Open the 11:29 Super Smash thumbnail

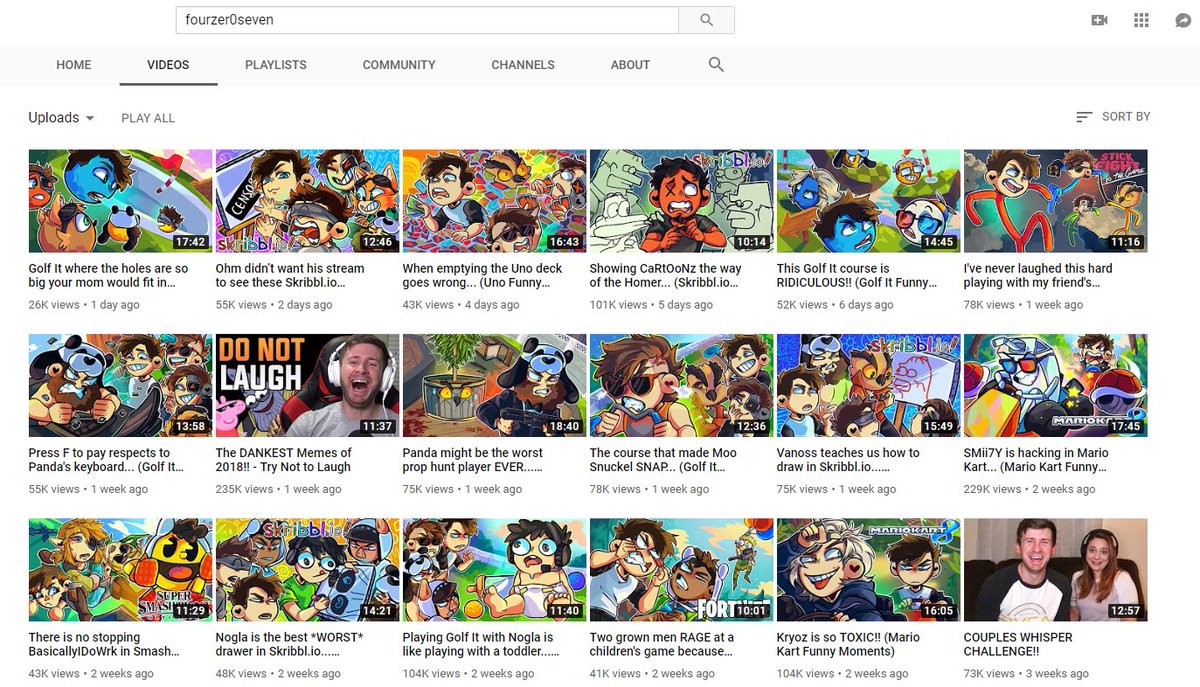120,570
